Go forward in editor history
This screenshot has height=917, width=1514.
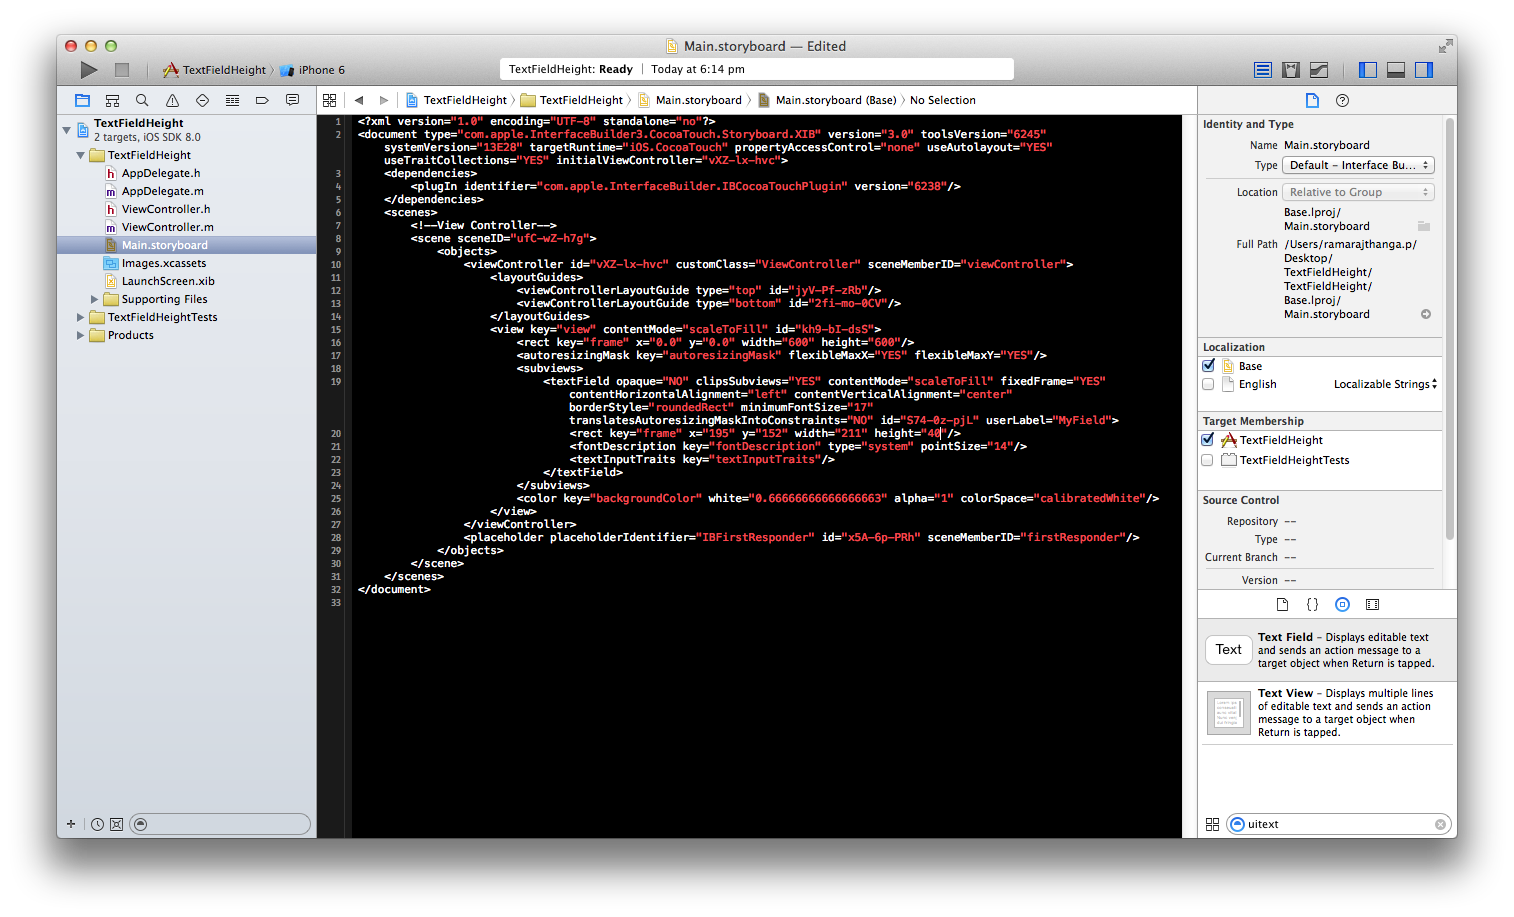[384, 100]
